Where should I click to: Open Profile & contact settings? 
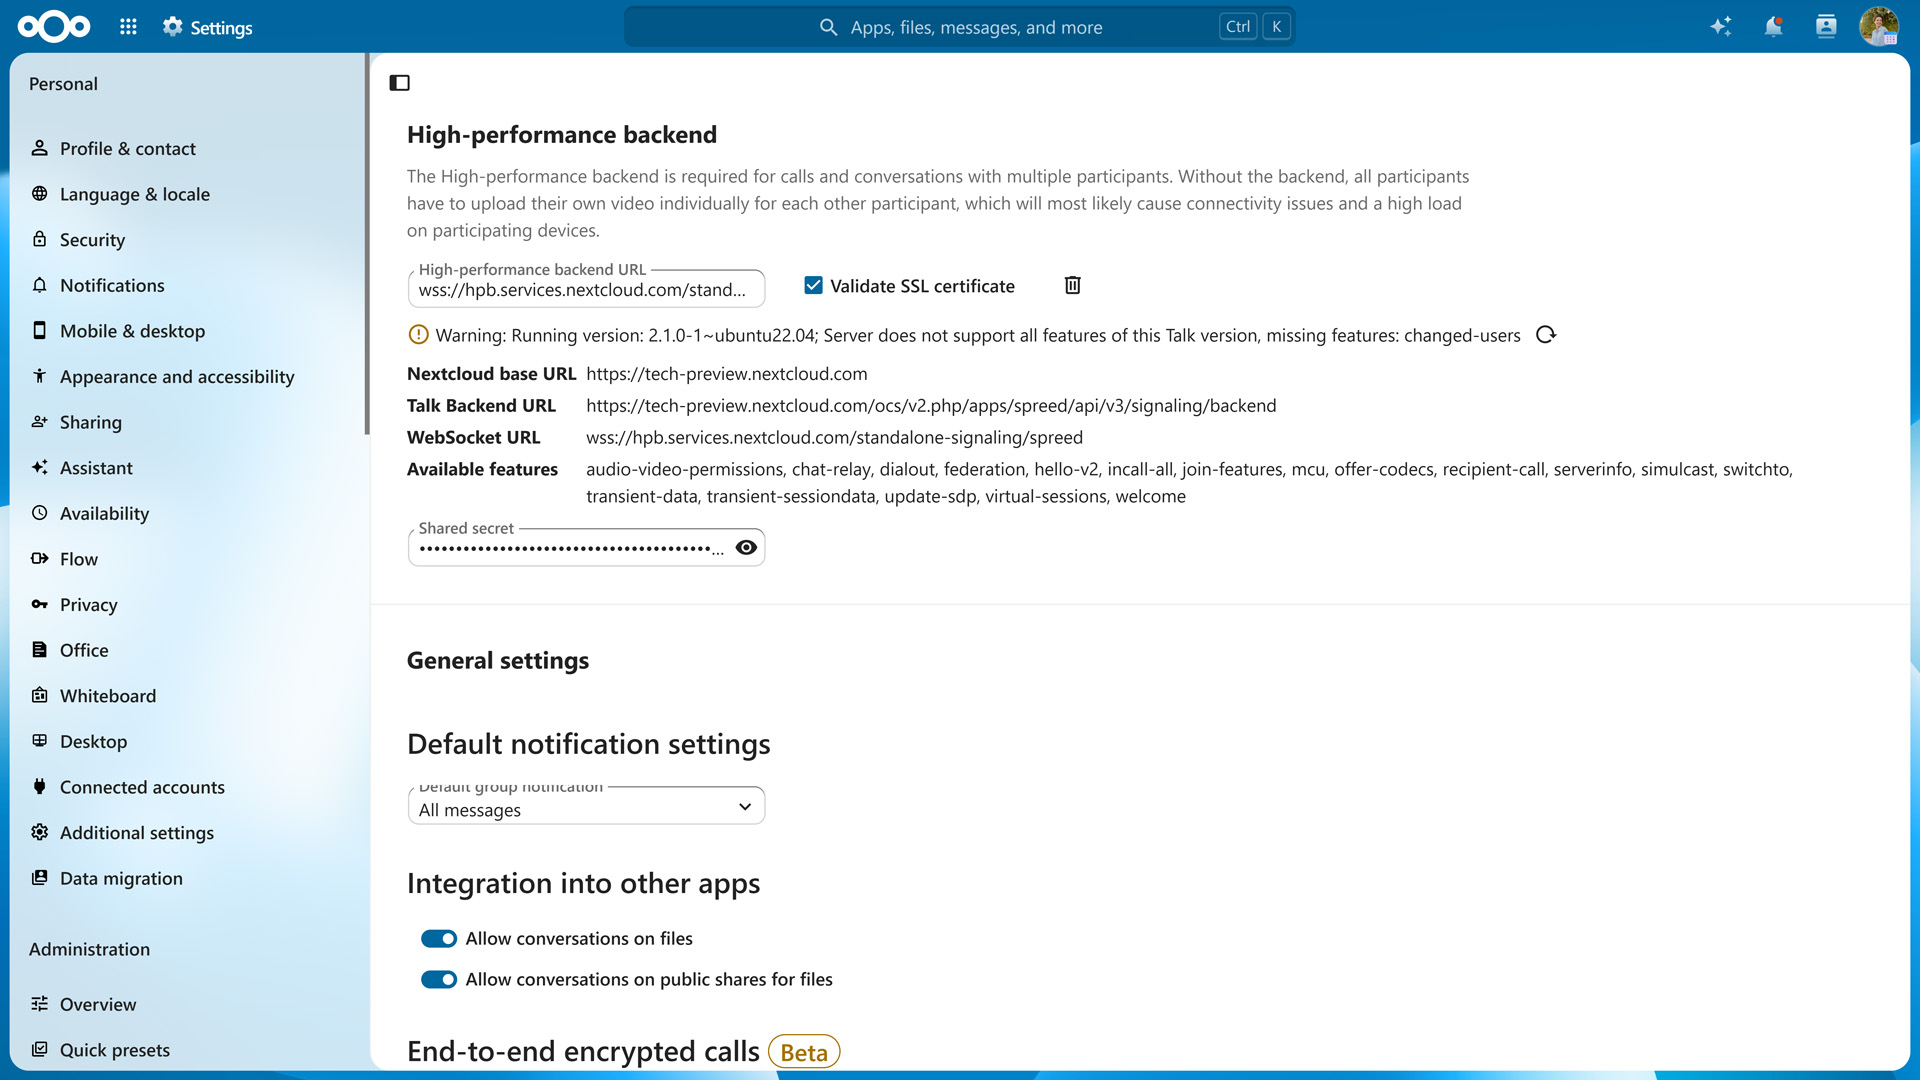click(x=188, y=149)
